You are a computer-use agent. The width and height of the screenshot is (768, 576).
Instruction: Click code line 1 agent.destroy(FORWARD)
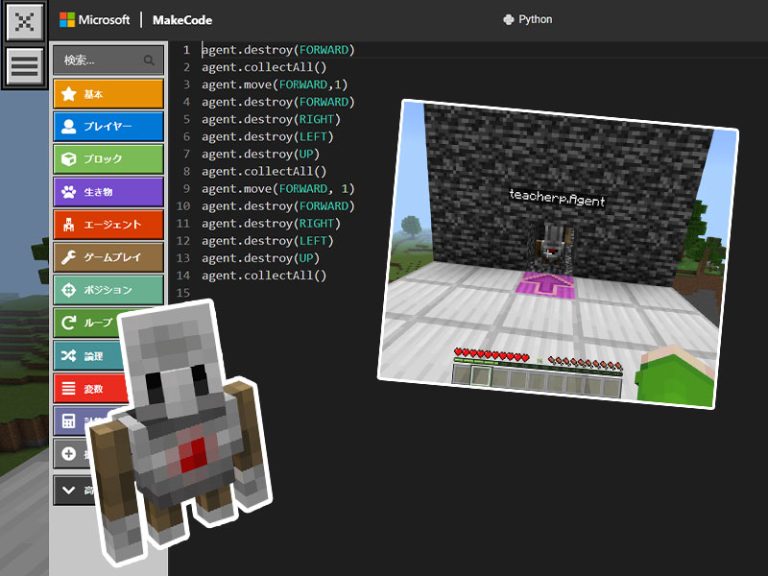(278, 49)
